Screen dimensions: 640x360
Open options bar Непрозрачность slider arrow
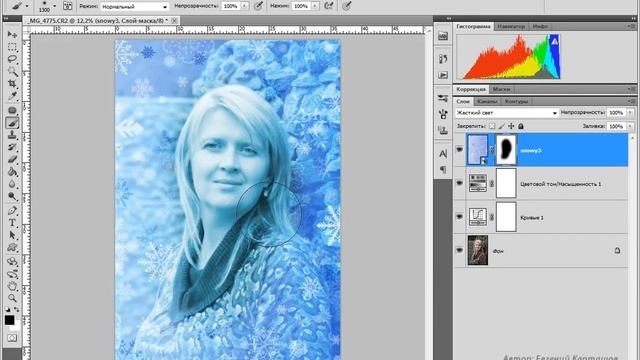point(244,6)
